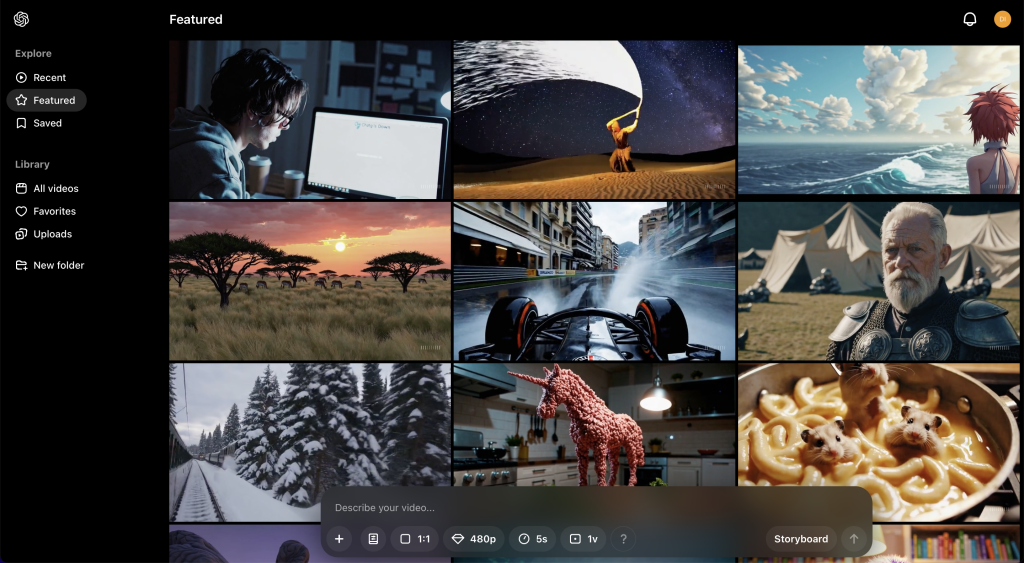This screenshot has width=1024, height=563.
Task: Open the user profile avatar
Action: point(1002,19)
